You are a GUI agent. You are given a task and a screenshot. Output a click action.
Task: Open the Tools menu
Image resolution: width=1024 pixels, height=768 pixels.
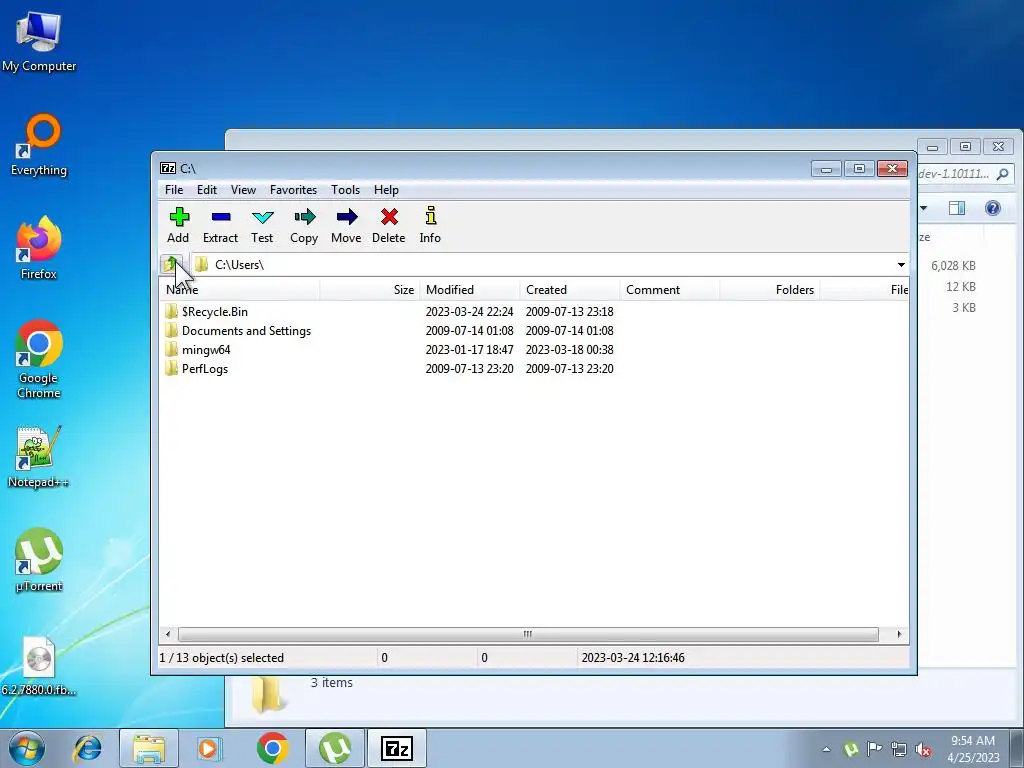(345, 190)
